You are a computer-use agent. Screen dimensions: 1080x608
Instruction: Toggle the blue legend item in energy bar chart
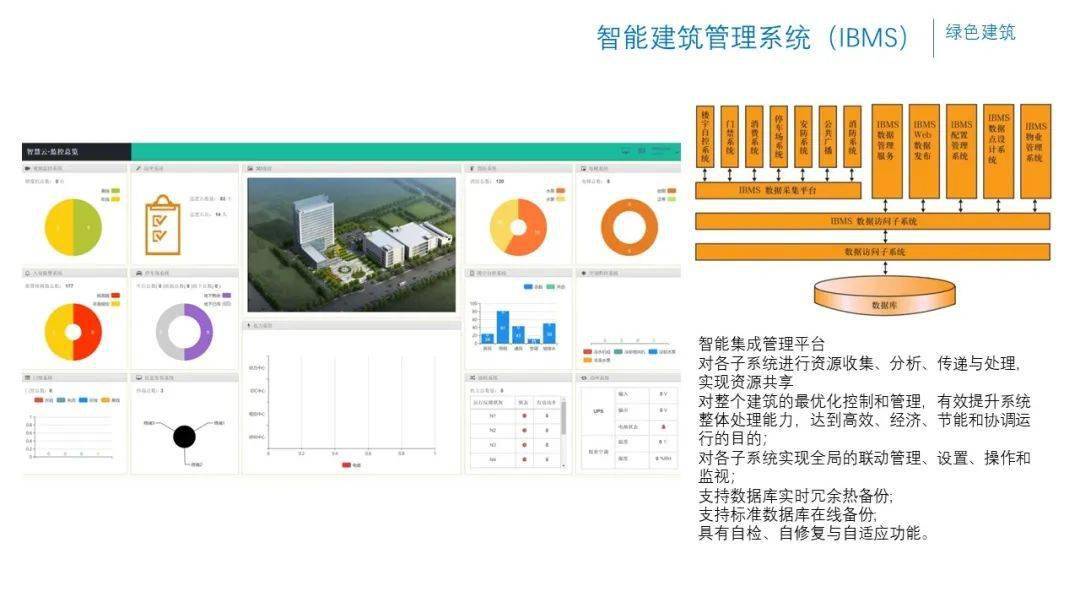[531, 286]
